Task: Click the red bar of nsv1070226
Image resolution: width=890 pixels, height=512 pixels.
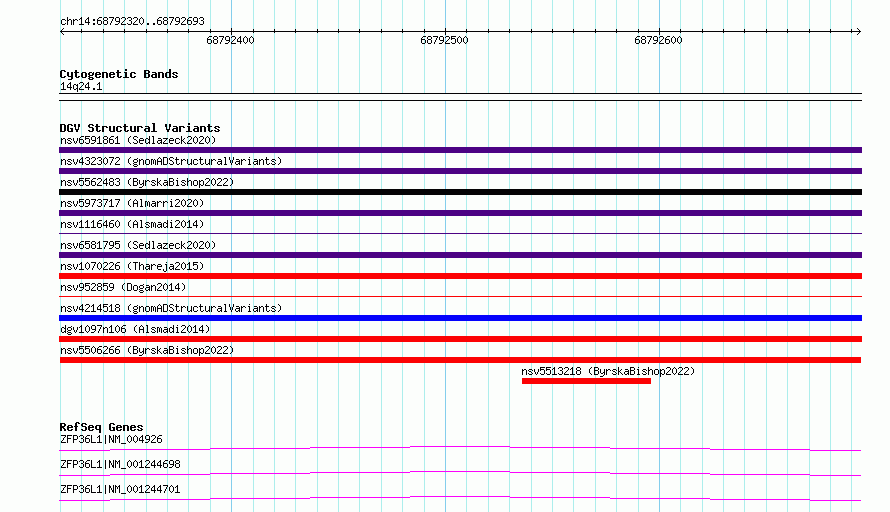Action: (x=460, y=276)
